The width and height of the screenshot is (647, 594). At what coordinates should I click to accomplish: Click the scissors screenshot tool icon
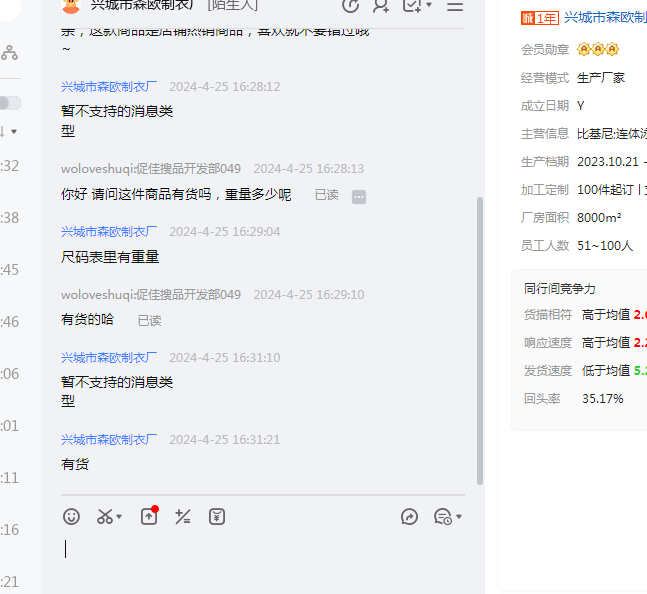[x=104, y=516]
